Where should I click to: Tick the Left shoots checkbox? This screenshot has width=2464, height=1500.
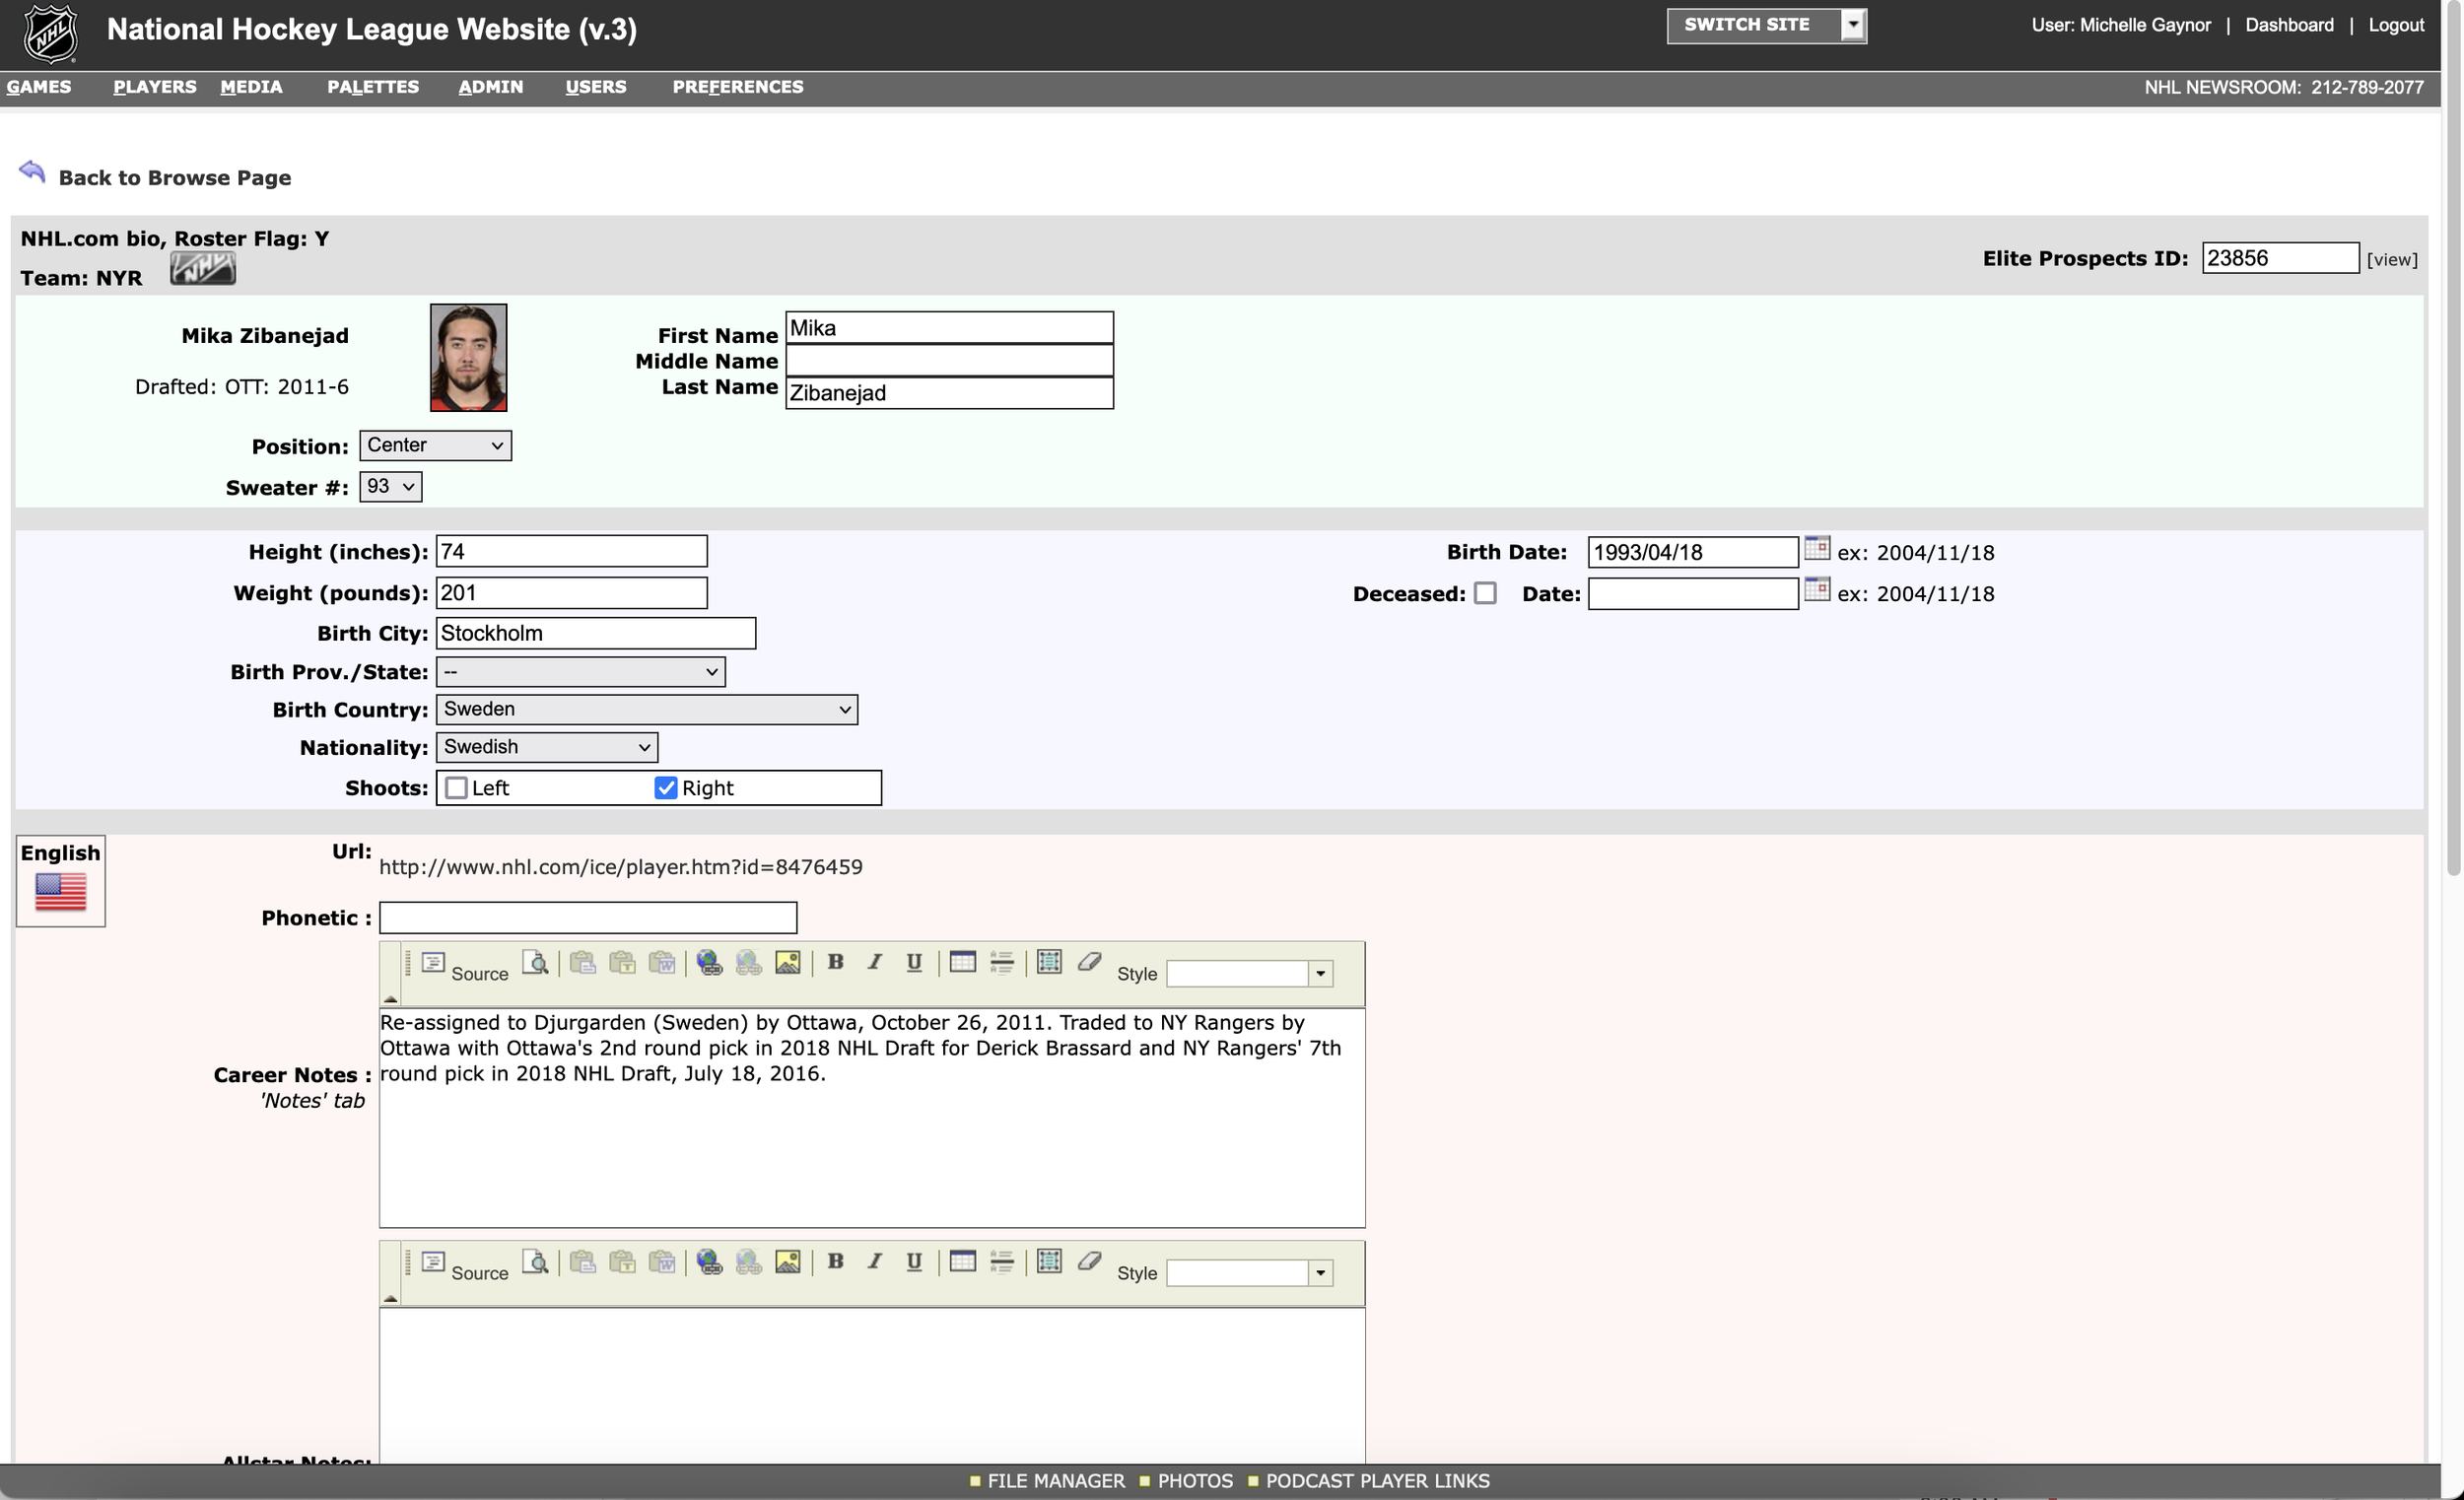pyautogui.click(x=456, y=788)
